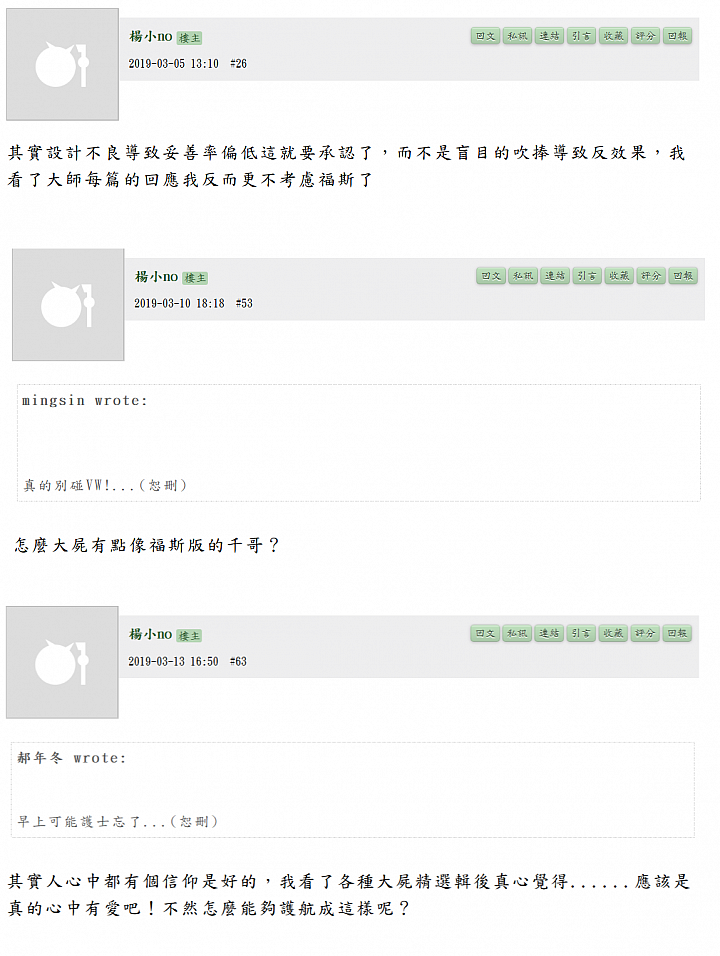720x956 pixels.
Task: Send private message 私訊 on post #26
Action: [x=517, y=36]
